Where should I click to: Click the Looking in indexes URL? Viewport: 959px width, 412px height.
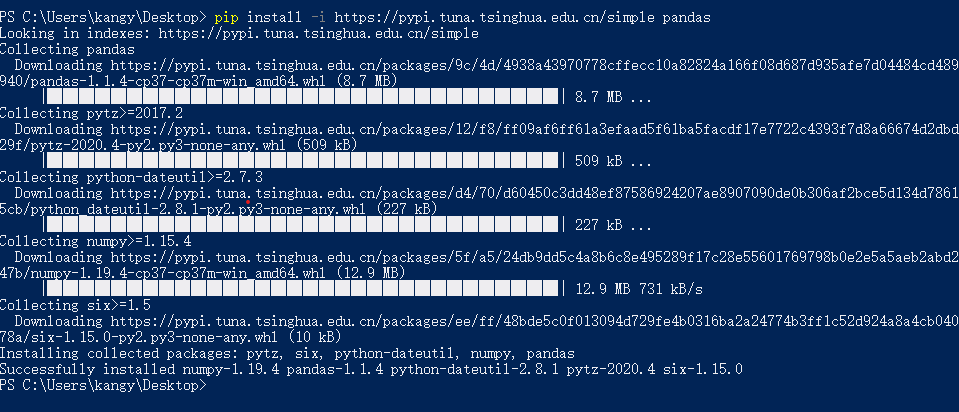[x=318, y=34]
